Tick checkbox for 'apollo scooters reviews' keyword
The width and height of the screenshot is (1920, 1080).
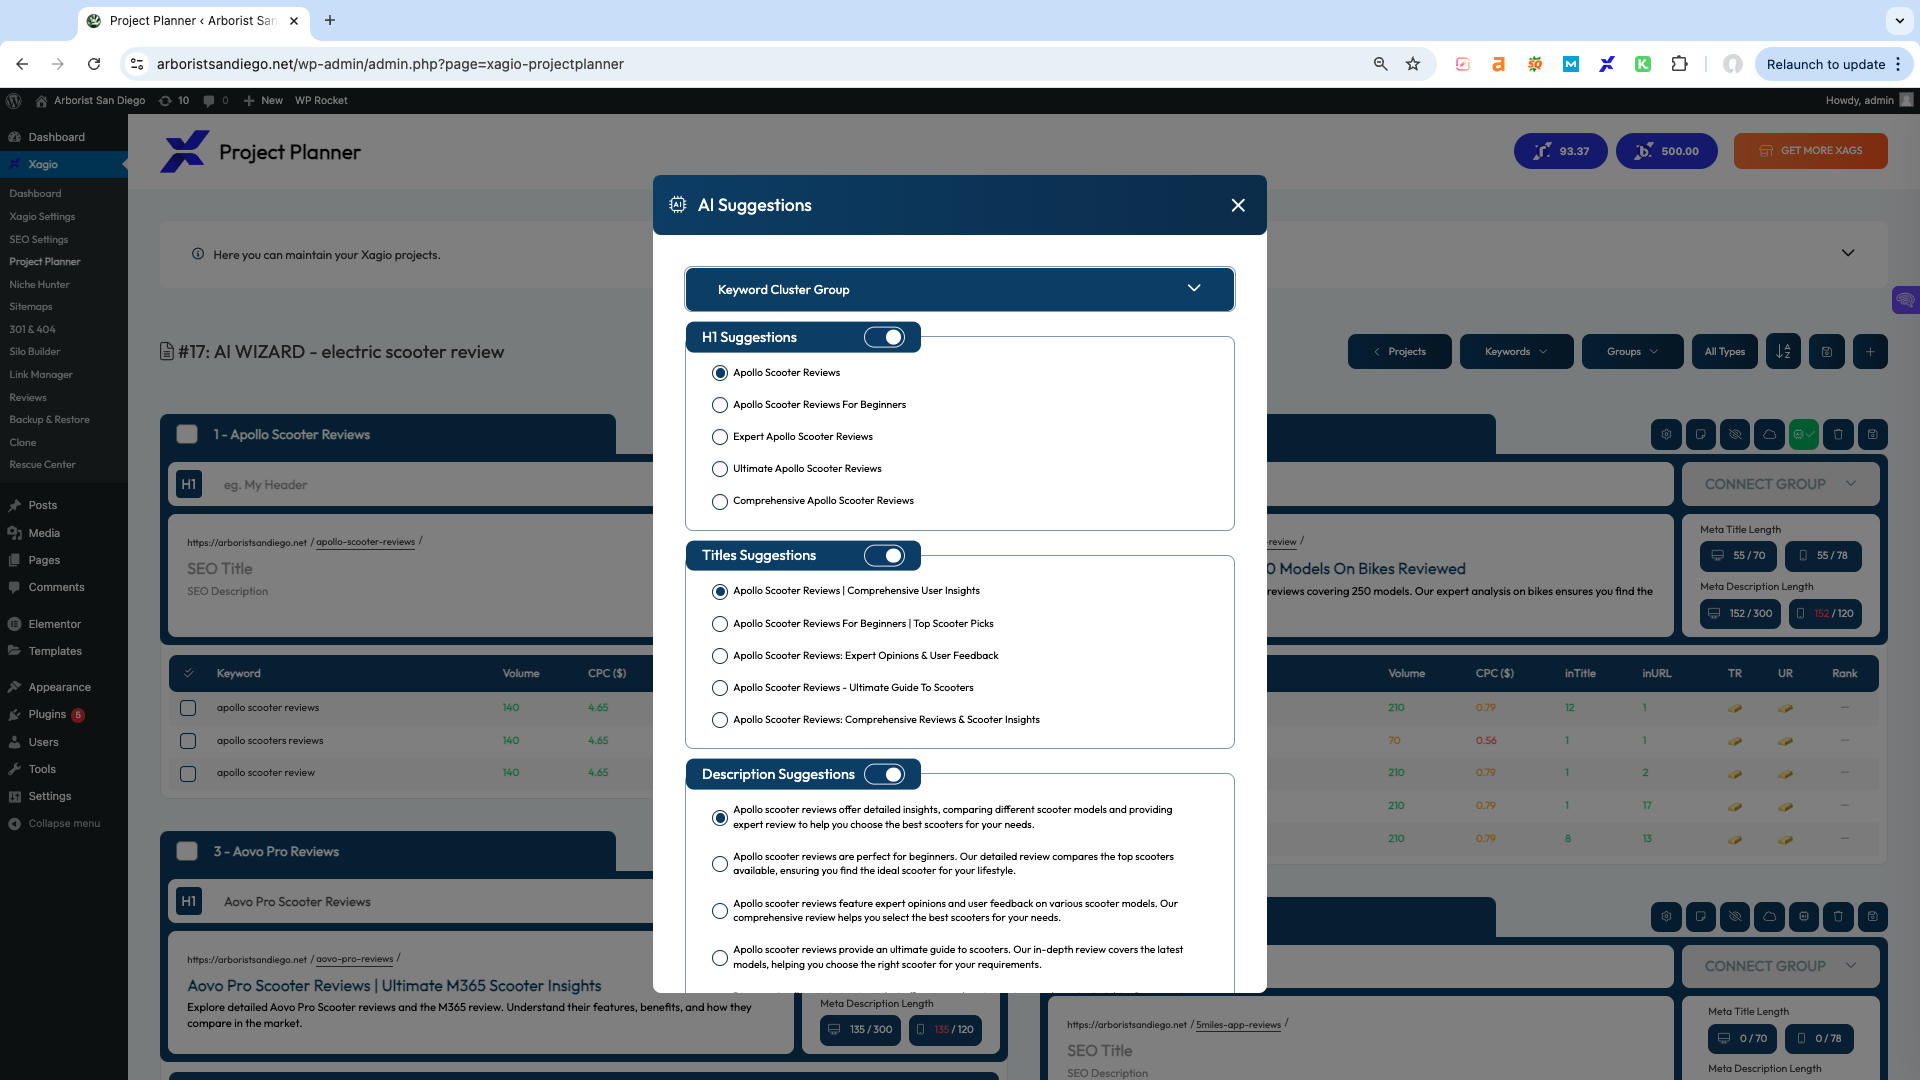188,741
